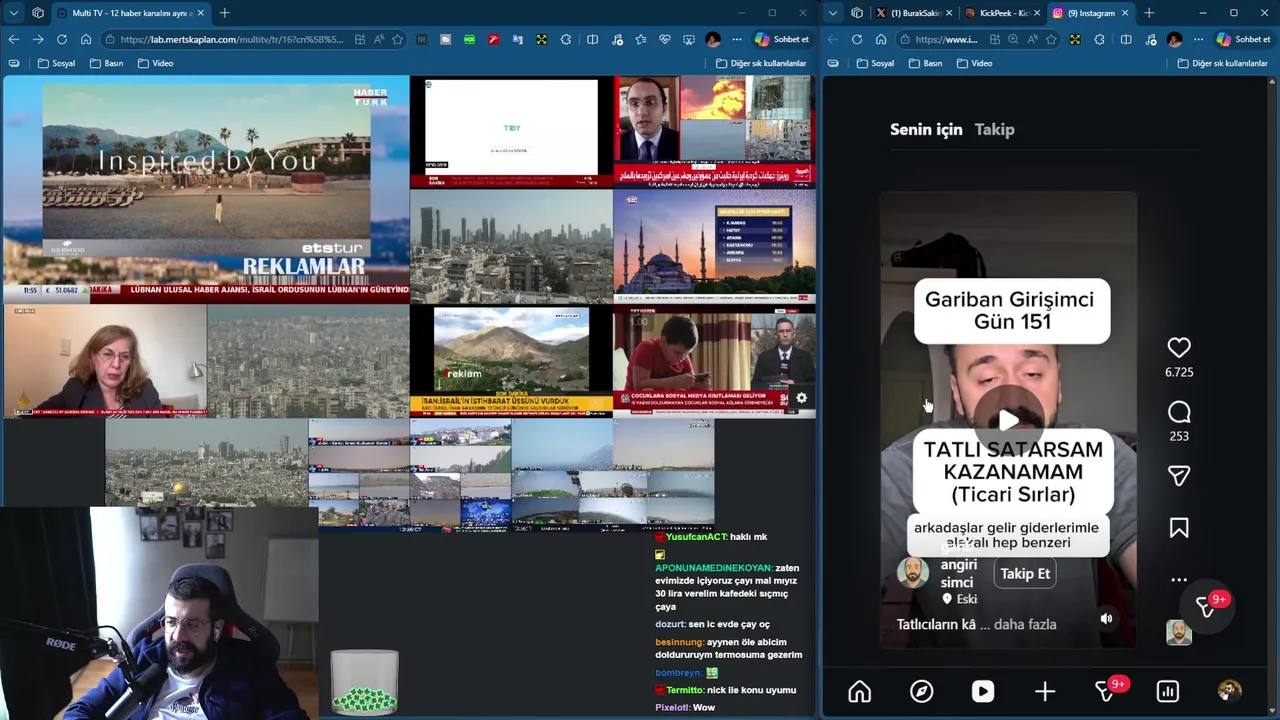Click chat username YusufcanACT
The height and width of the screenshot is (720, 1280).
[696, 537]
